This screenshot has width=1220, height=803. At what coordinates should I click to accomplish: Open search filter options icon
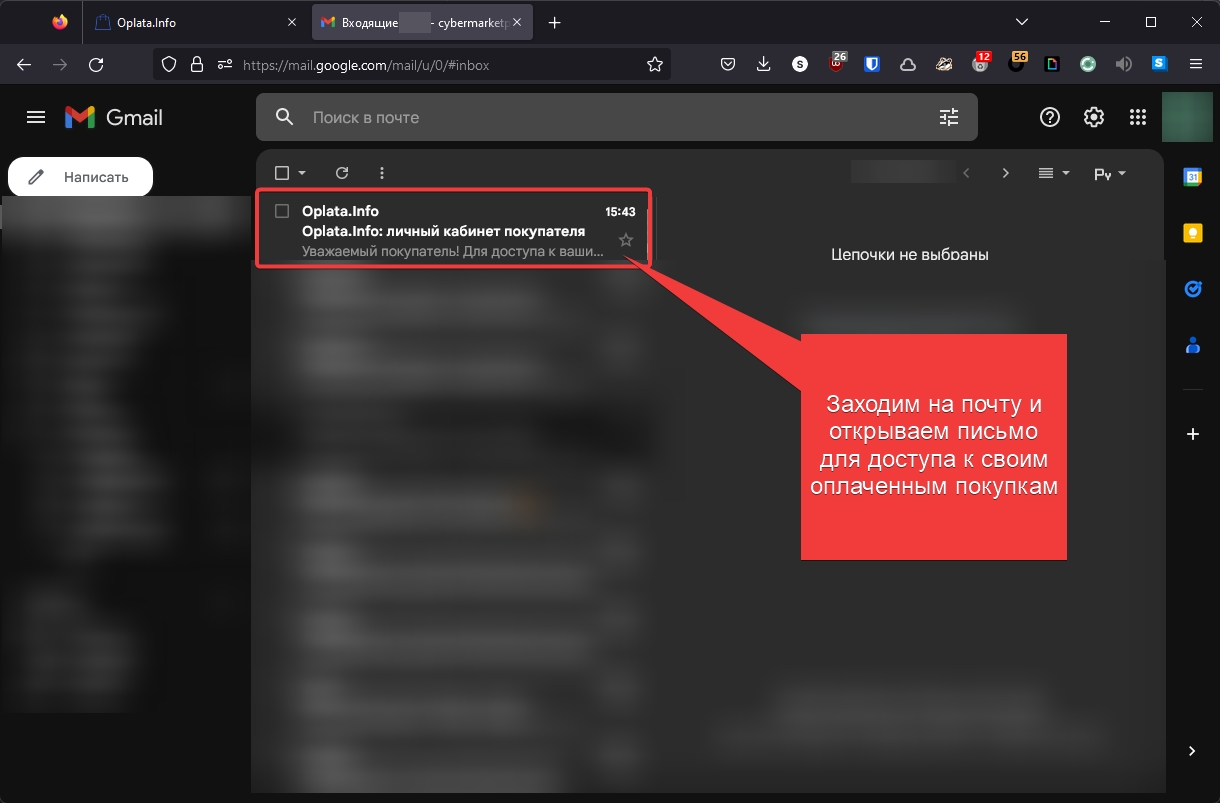coord(948,117)
